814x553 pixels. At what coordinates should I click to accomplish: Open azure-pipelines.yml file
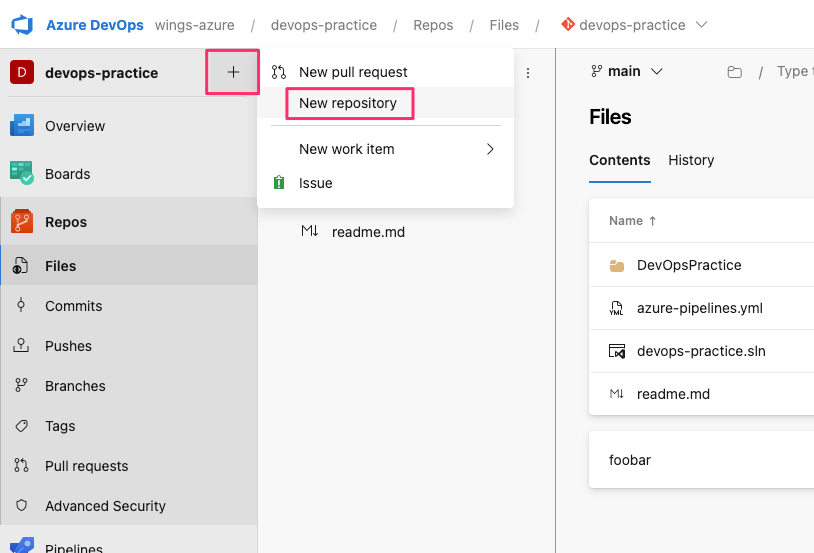click(699, 308)
